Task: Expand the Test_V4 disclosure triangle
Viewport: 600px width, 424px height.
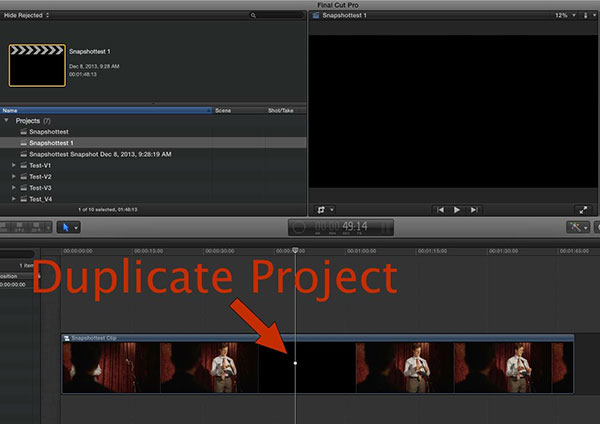Action: point(13,199)
